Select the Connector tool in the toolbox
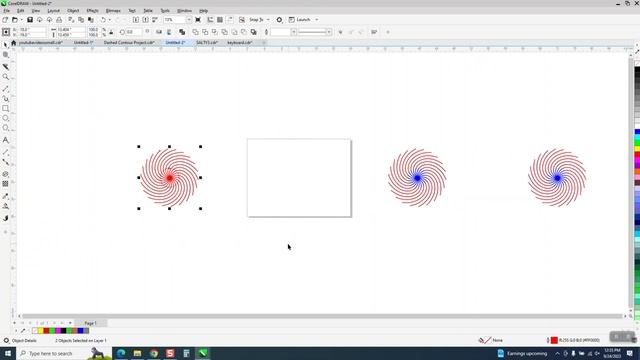Image resolution: width=640 pixels, height=360 pixels. tap(6, 162)
